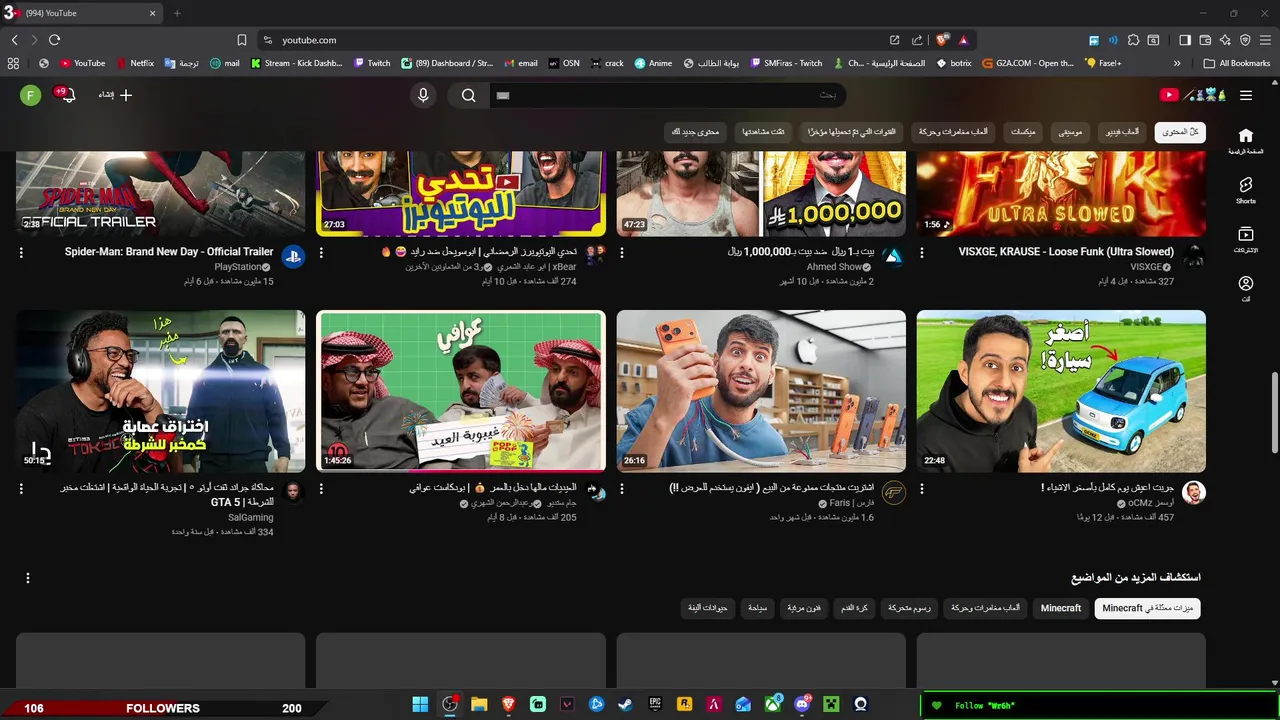Open the You profile sidebar icon
1280x720 pixels.
click(x=1245, y=289)
